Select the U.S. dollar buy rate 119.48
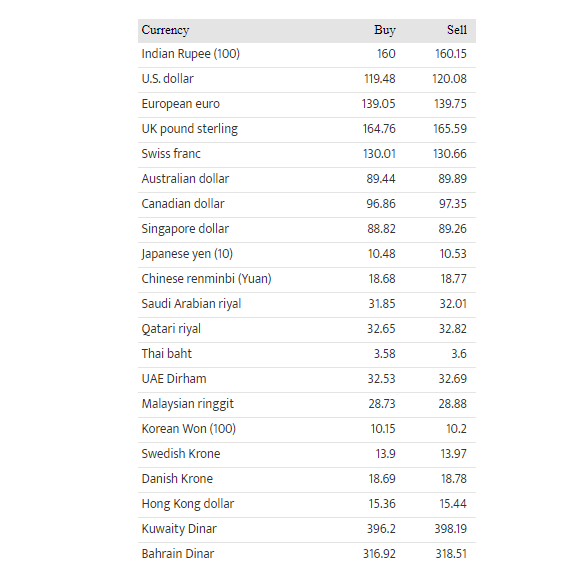The image size is (583, 572). coord(380,79)
